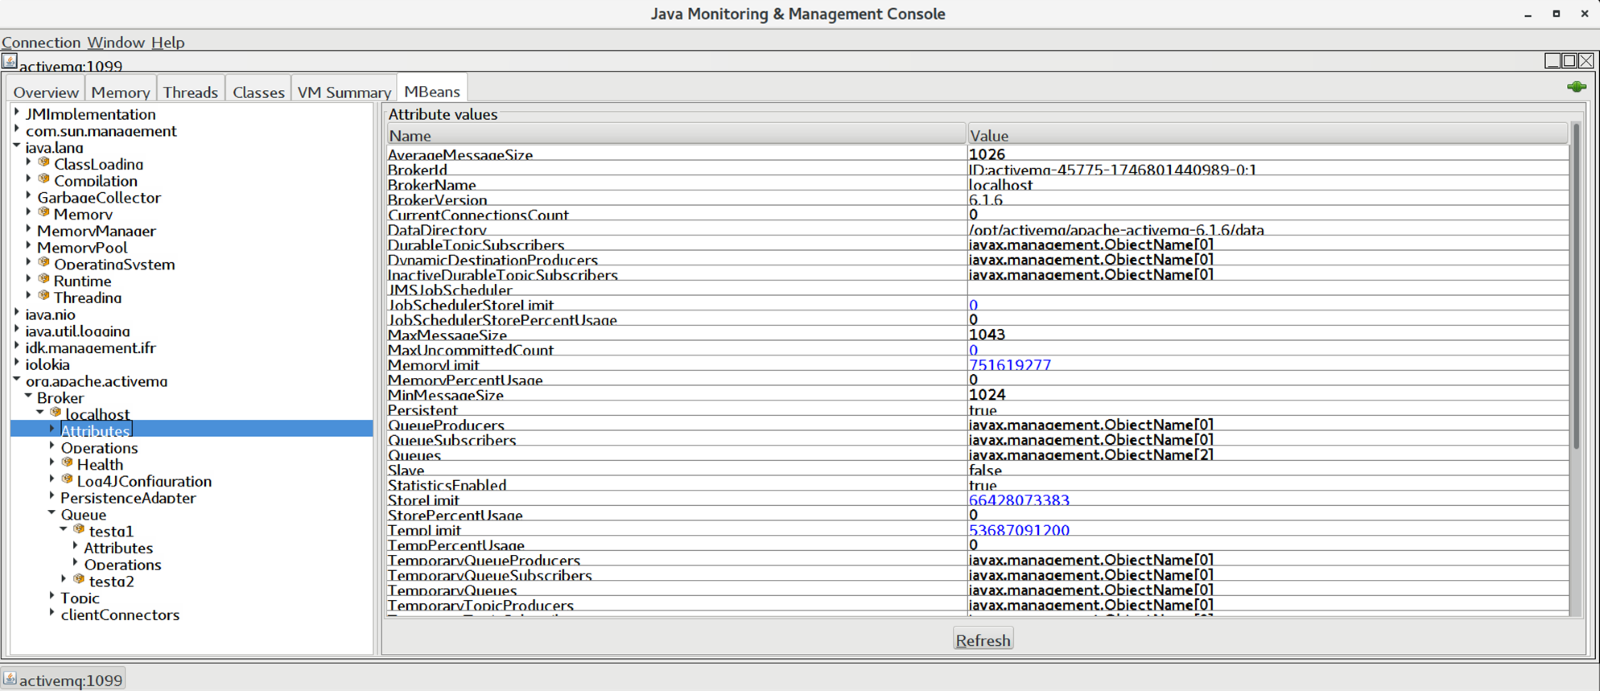Click the localhost broker bean icon
The height and width of the screenshot is (691, 1600).
click(56, 412)
